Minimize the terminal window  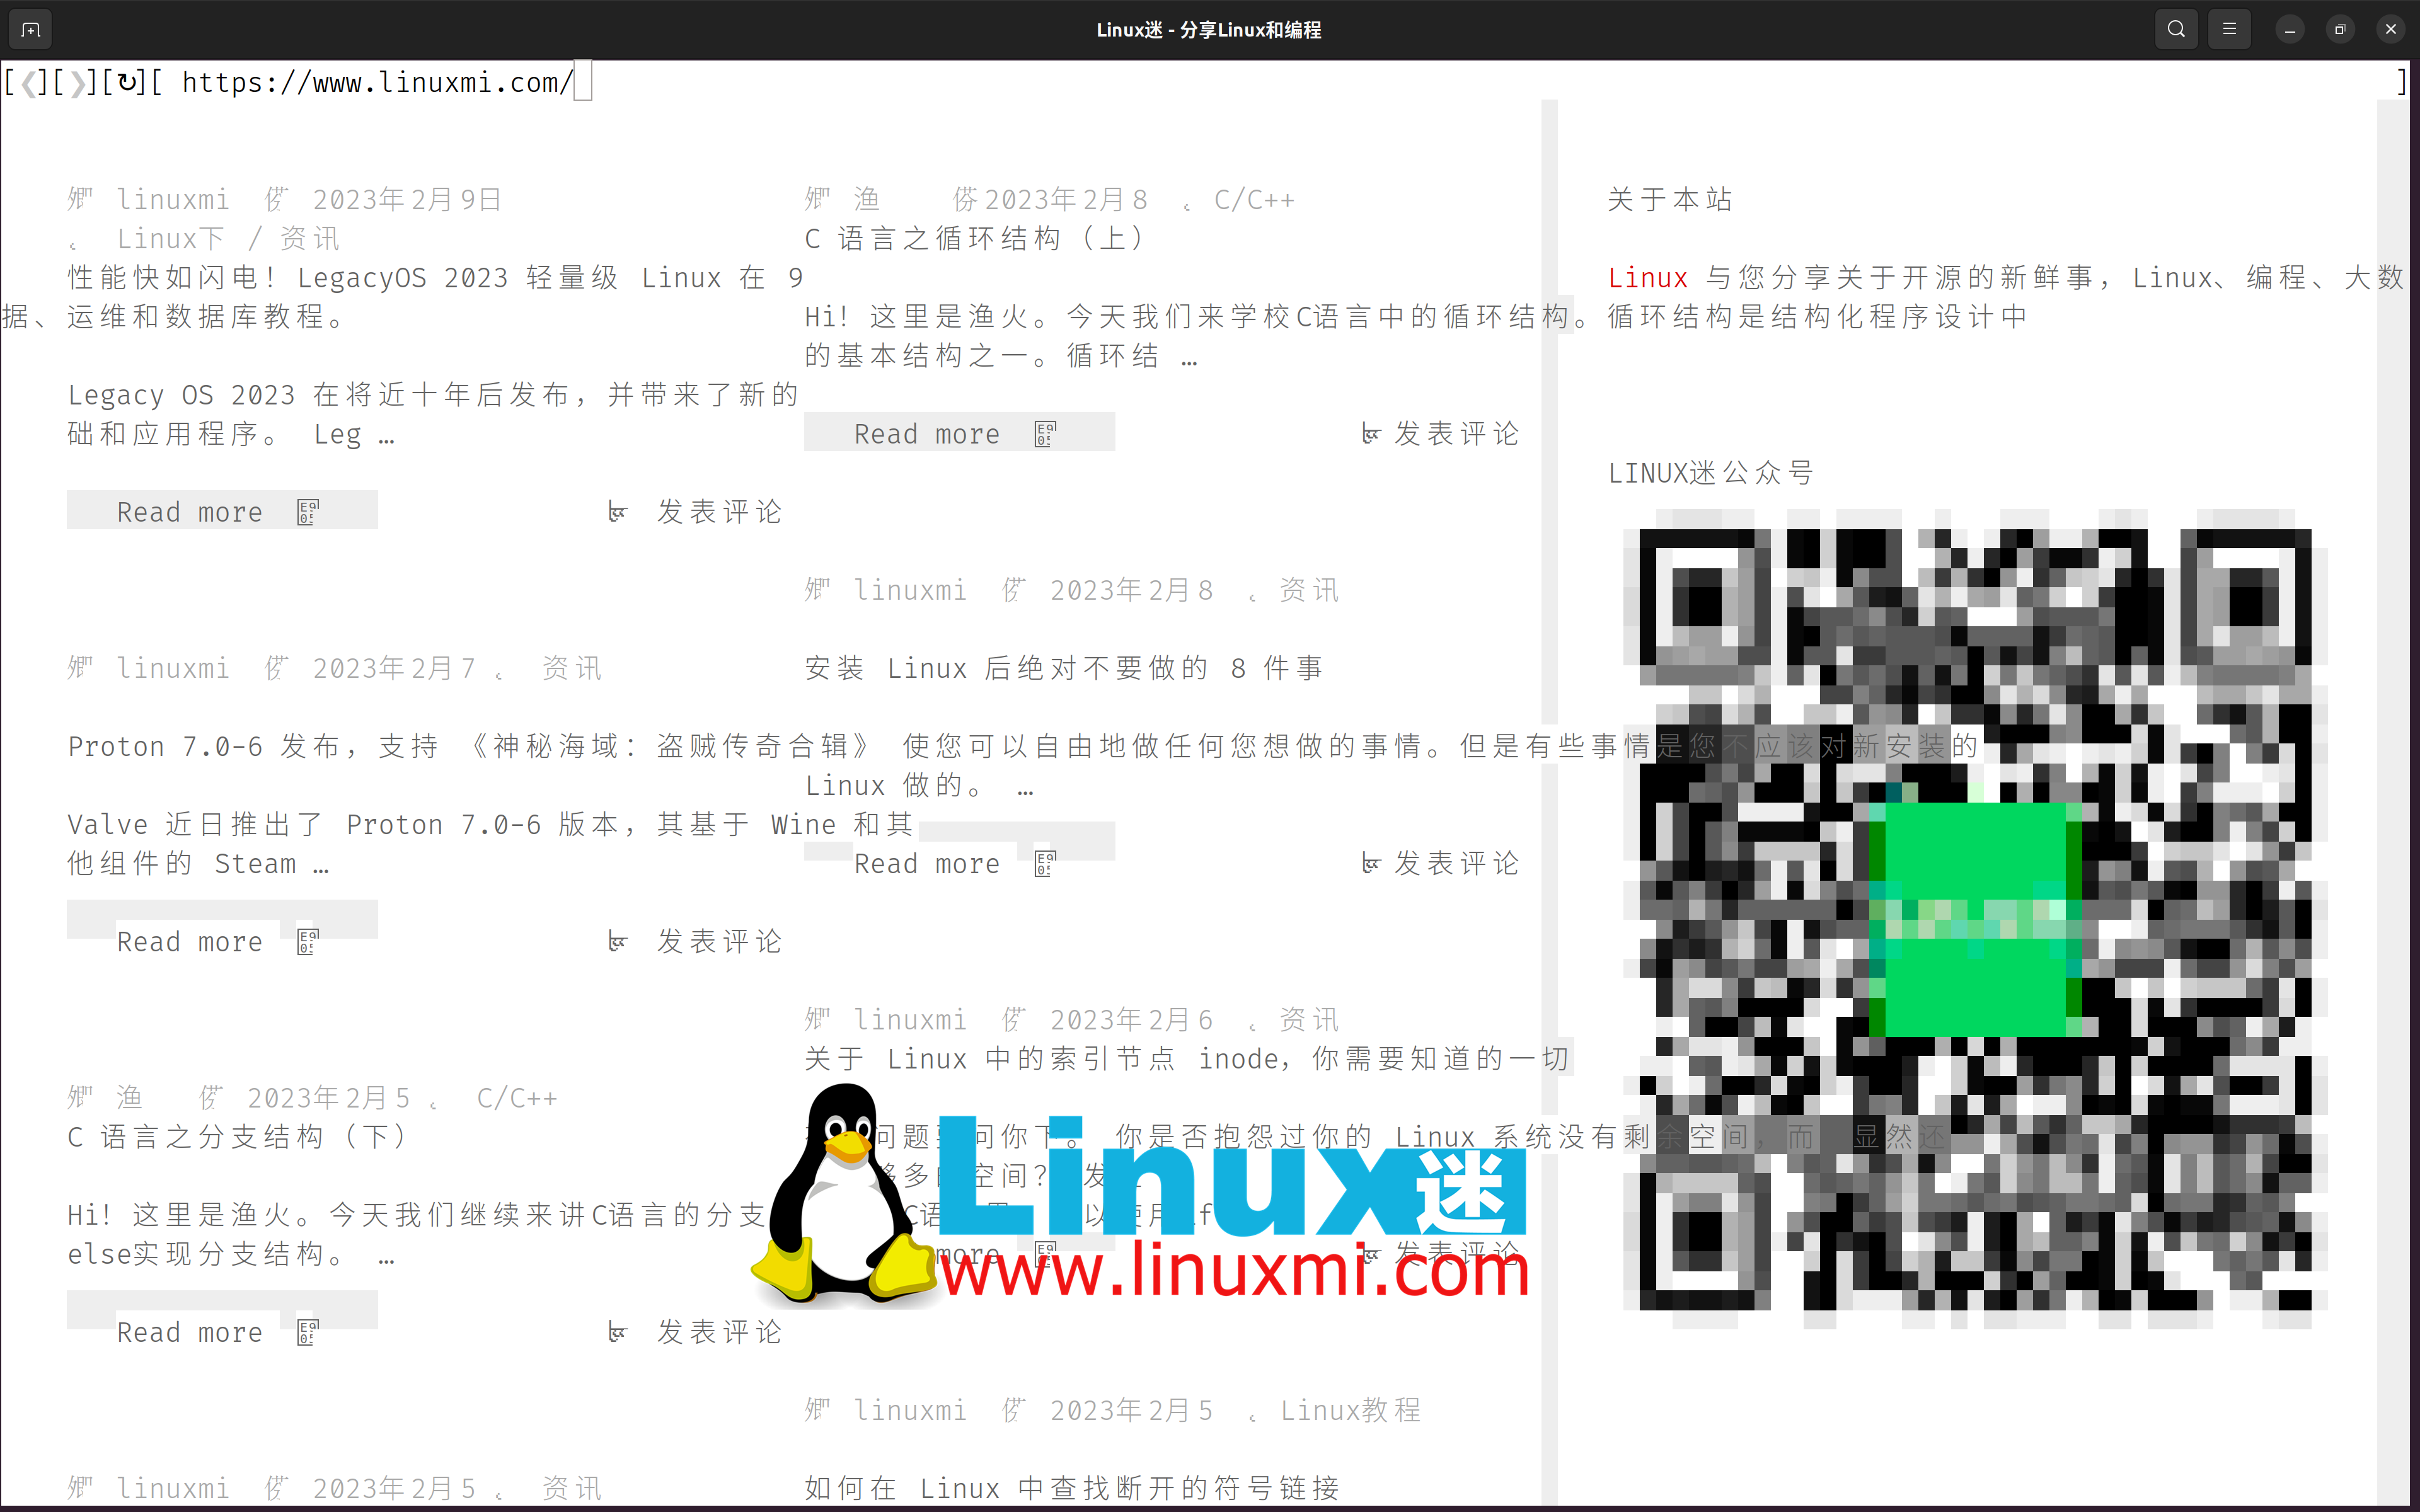pyautogui.click(x=2290, y=30)
